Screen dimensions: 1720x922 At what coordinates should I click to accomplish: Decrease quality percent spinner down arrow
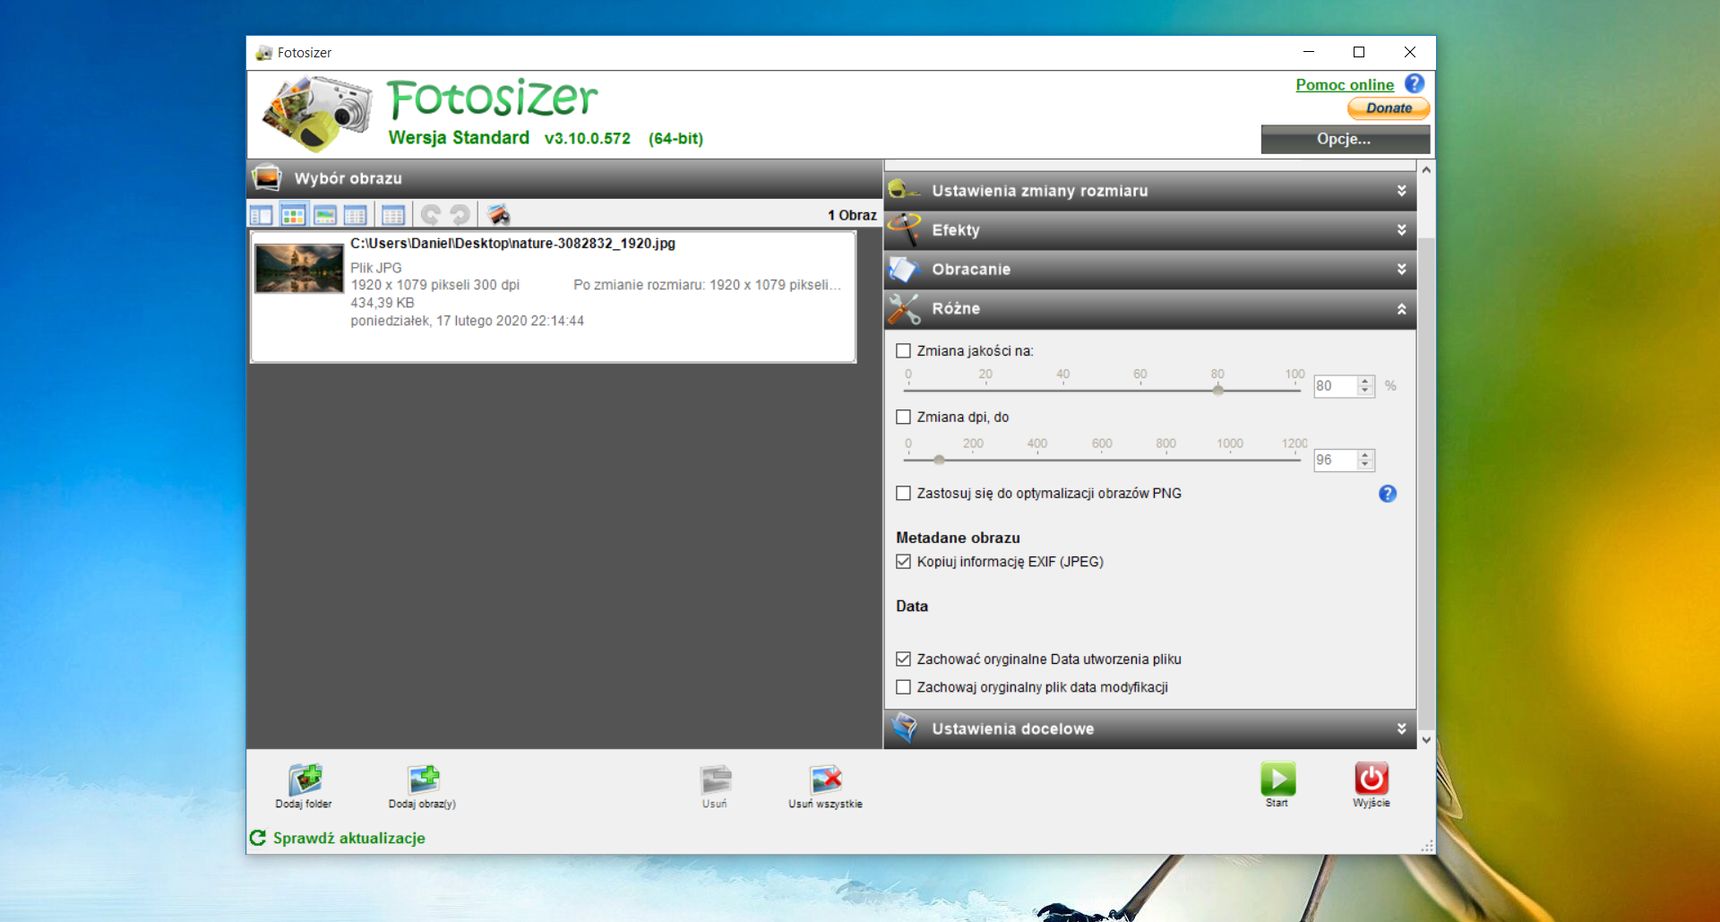tap(1365, 391)
